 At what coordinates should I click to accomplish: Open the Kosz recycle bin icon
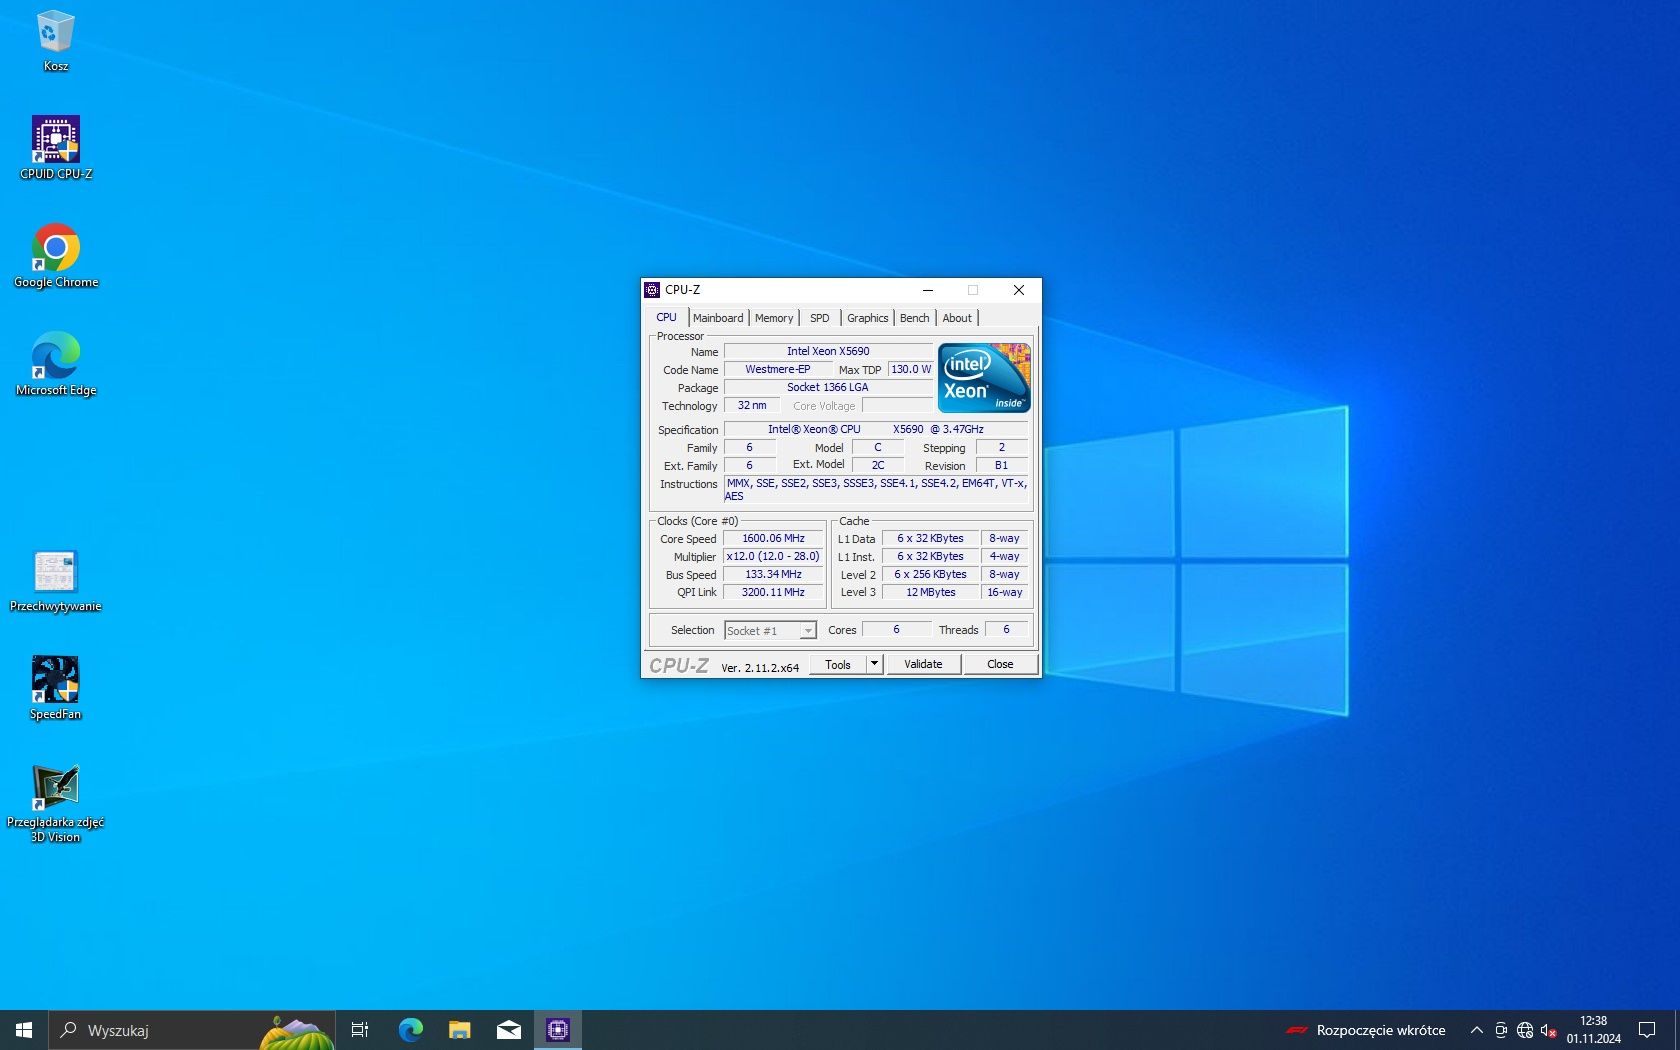(x=55, y=41)
